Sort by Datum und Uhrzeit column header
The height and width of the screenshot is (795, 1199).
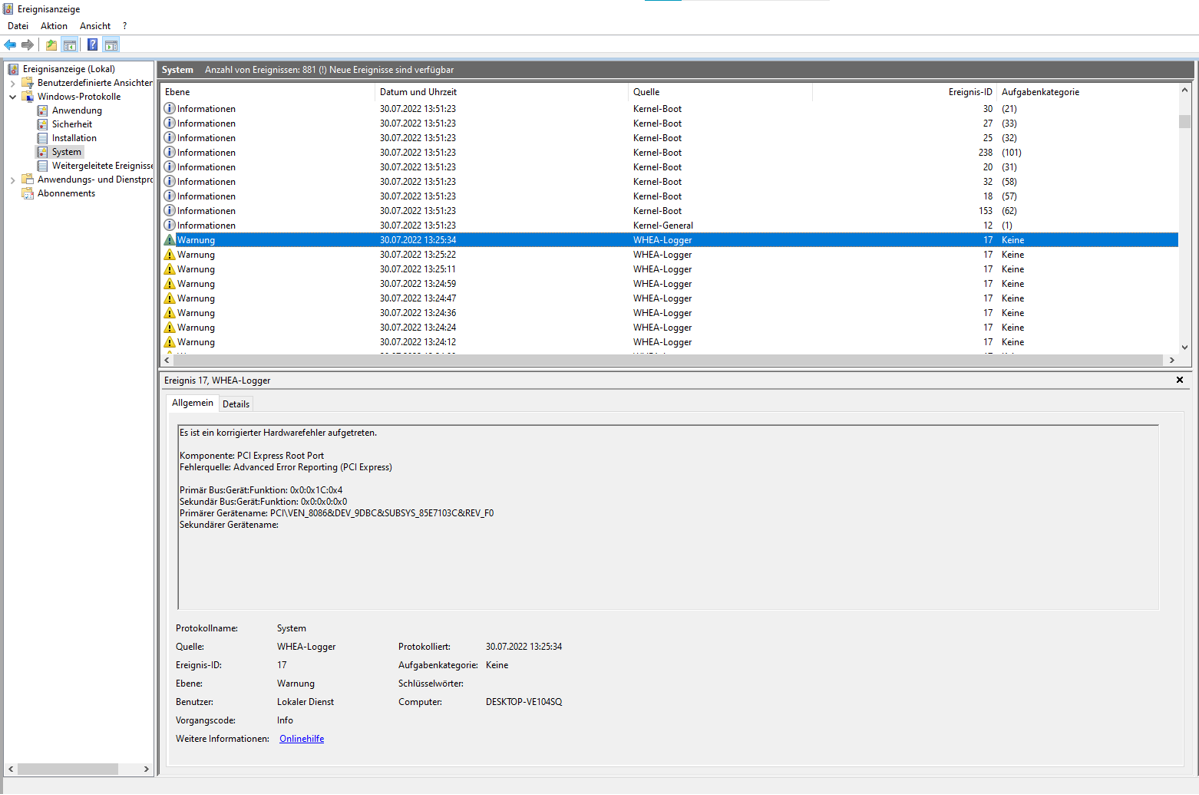[x=502, y=92]
